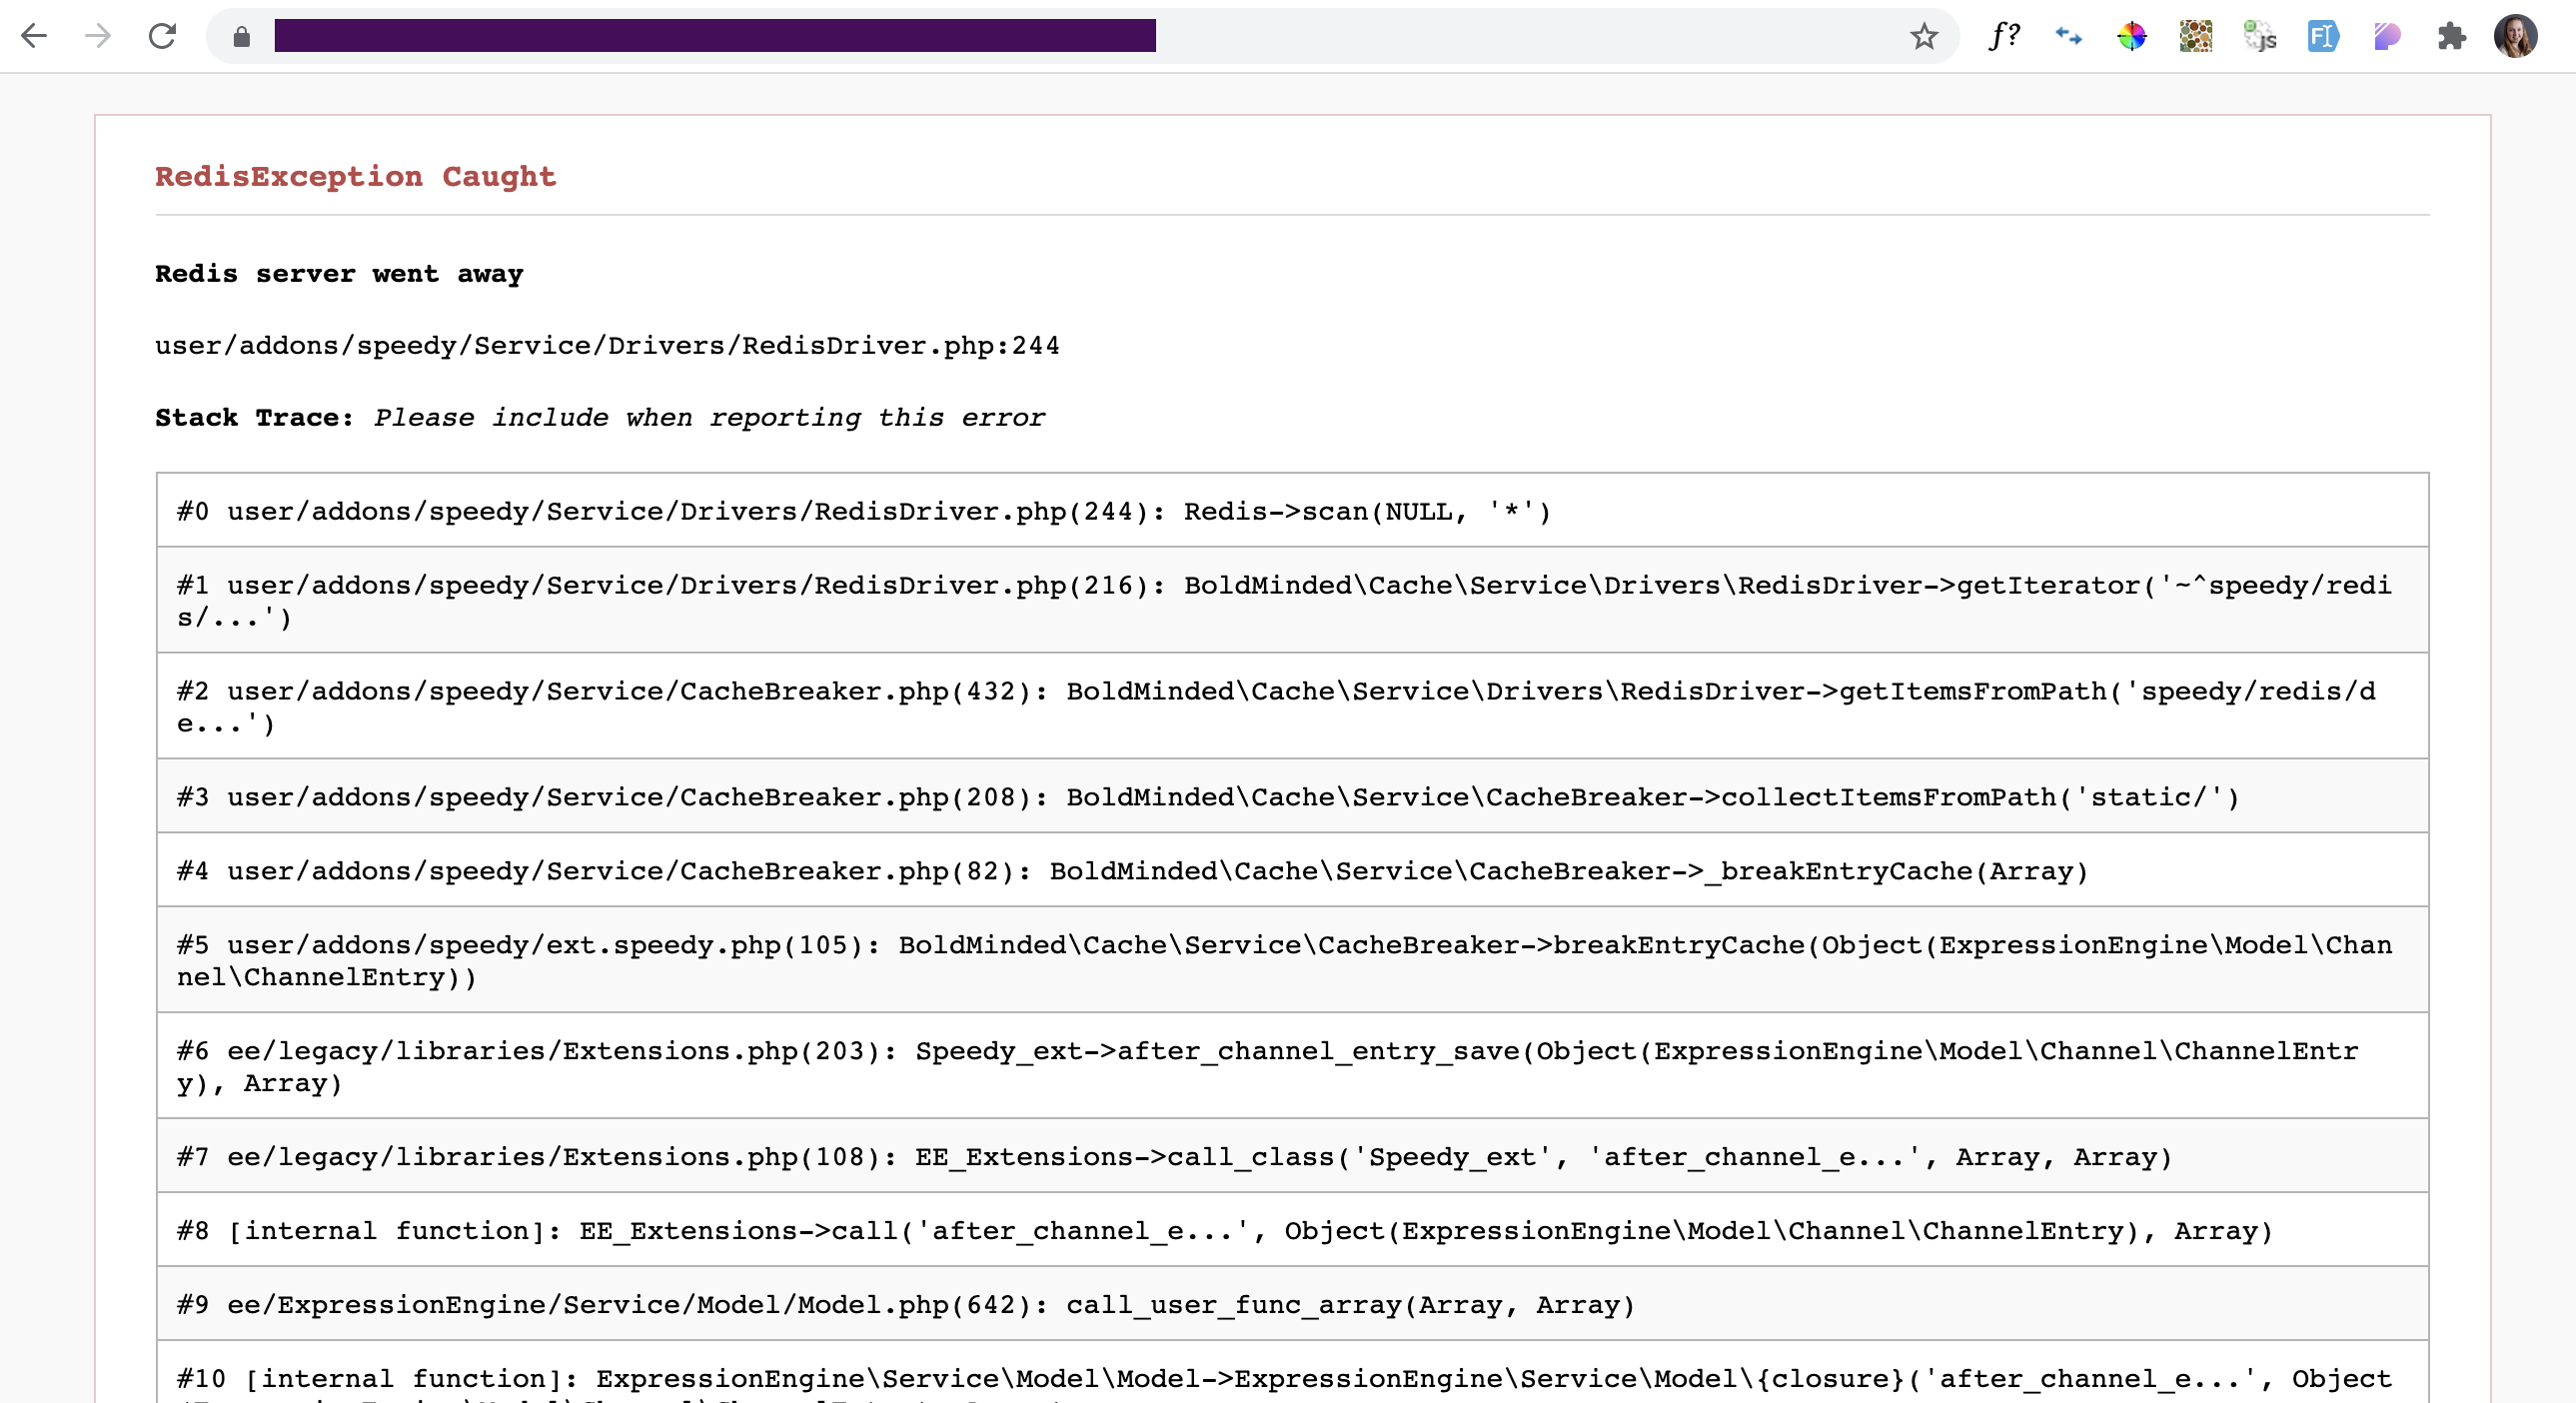The width and height of the screenshot is (2576, 1403).
Task: Select stack trace row #4 _breakEntryCache
Action: [1292, 870]
